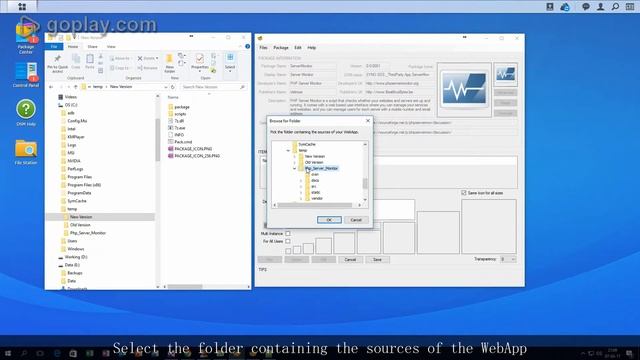Open the Select dropdown in Explorer ribbon

point(230,63)
